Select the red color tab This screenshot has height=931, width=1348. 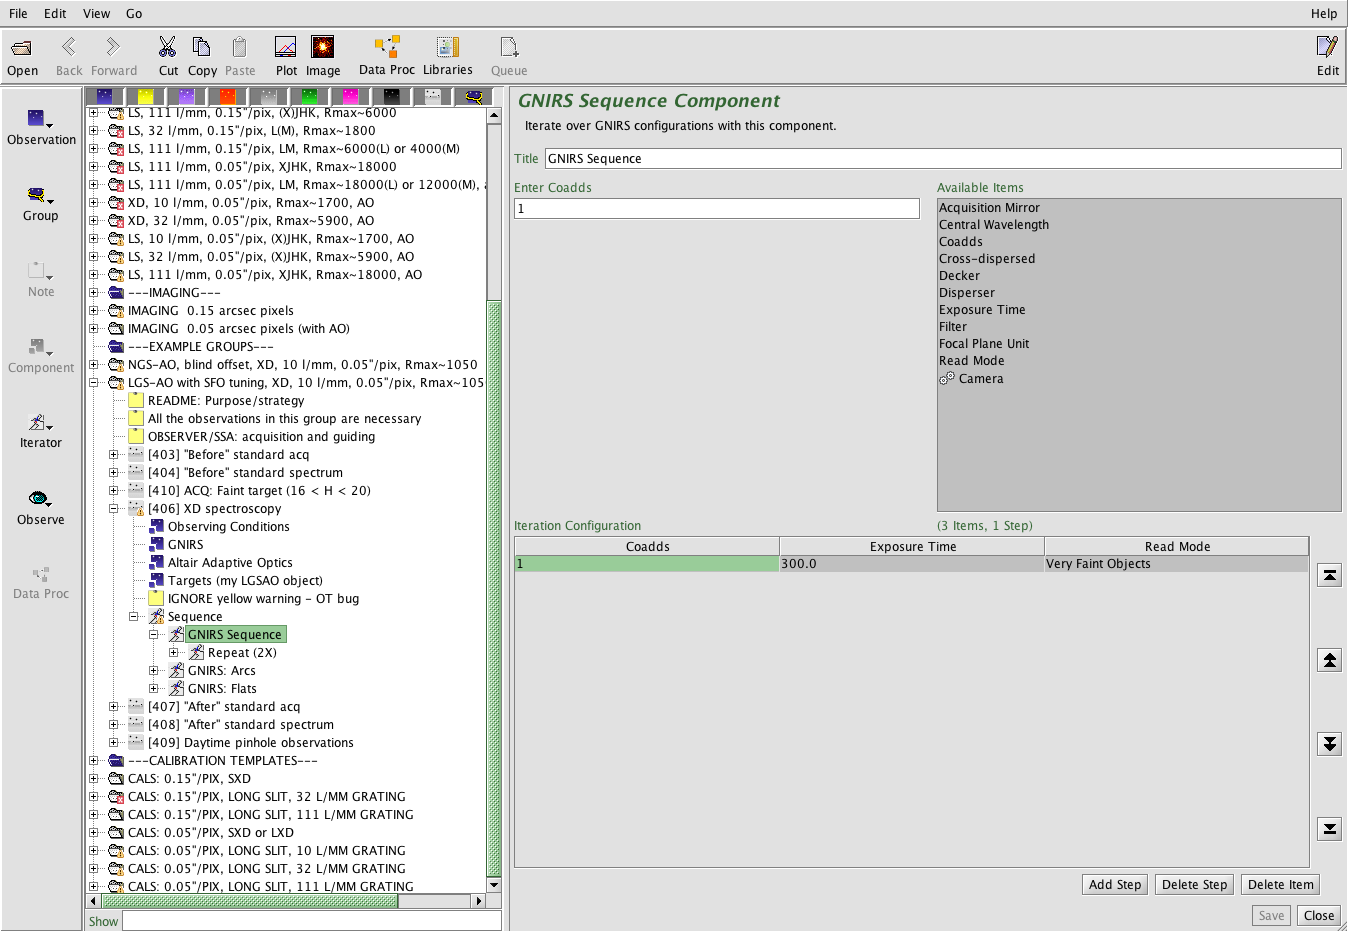228,97
